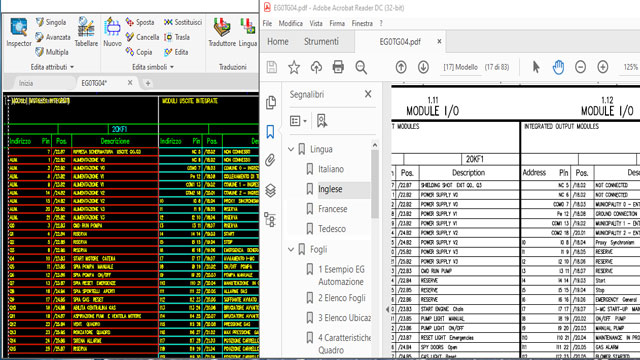Toggle the bookmarks panel icon
The height and width of the screenshot is (360, 640).
pyautogui.click(x=270, y=132)
